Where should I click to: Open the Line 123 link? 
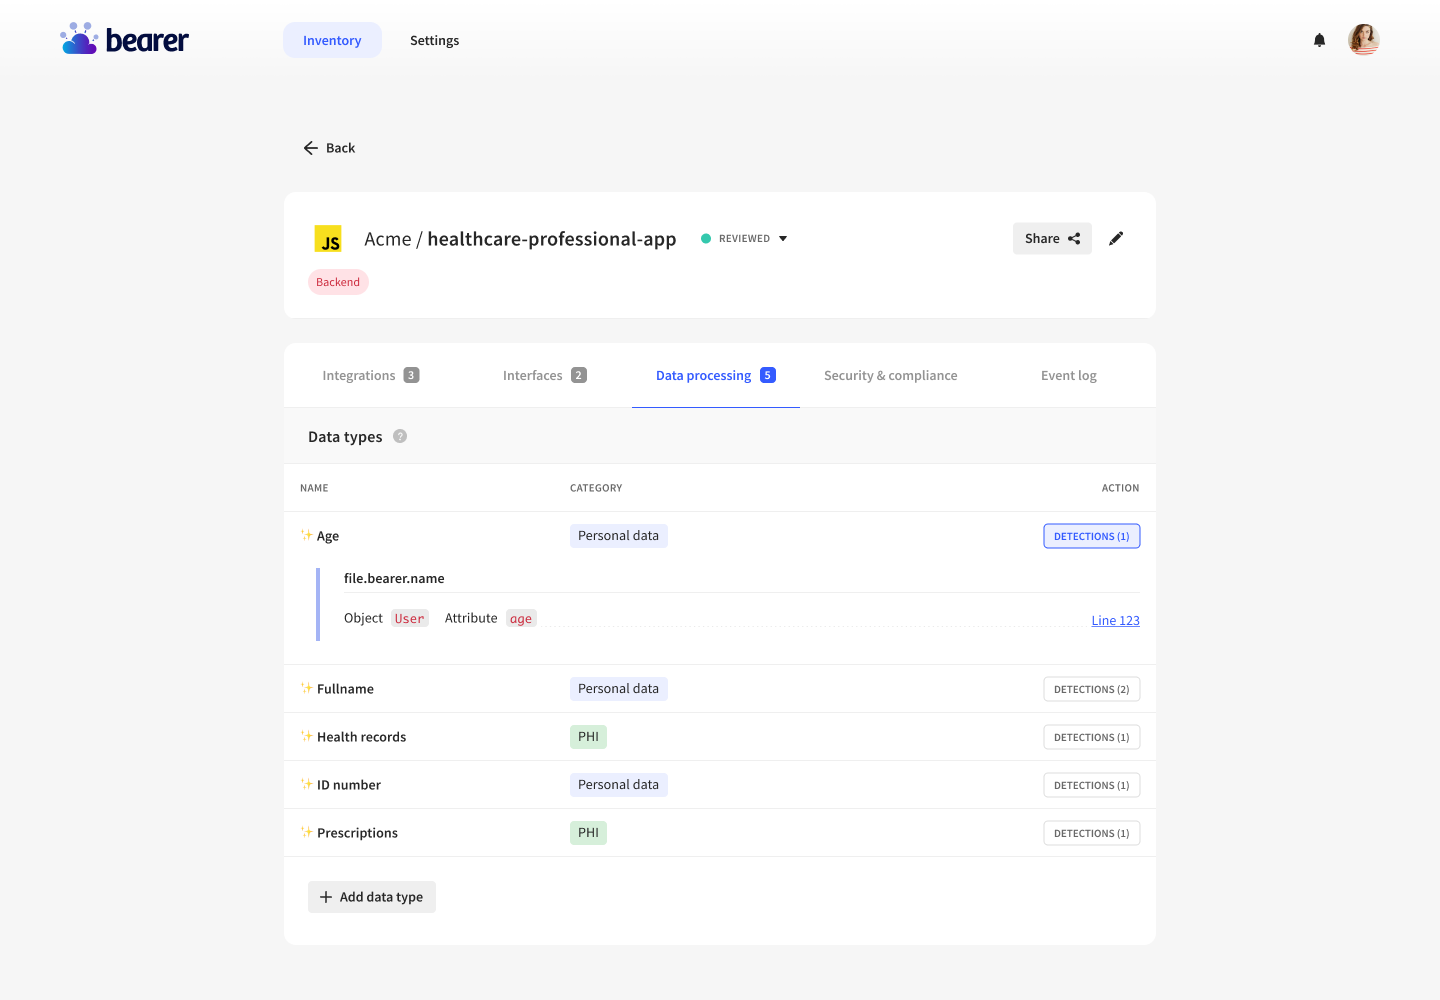coord(1115,621)
